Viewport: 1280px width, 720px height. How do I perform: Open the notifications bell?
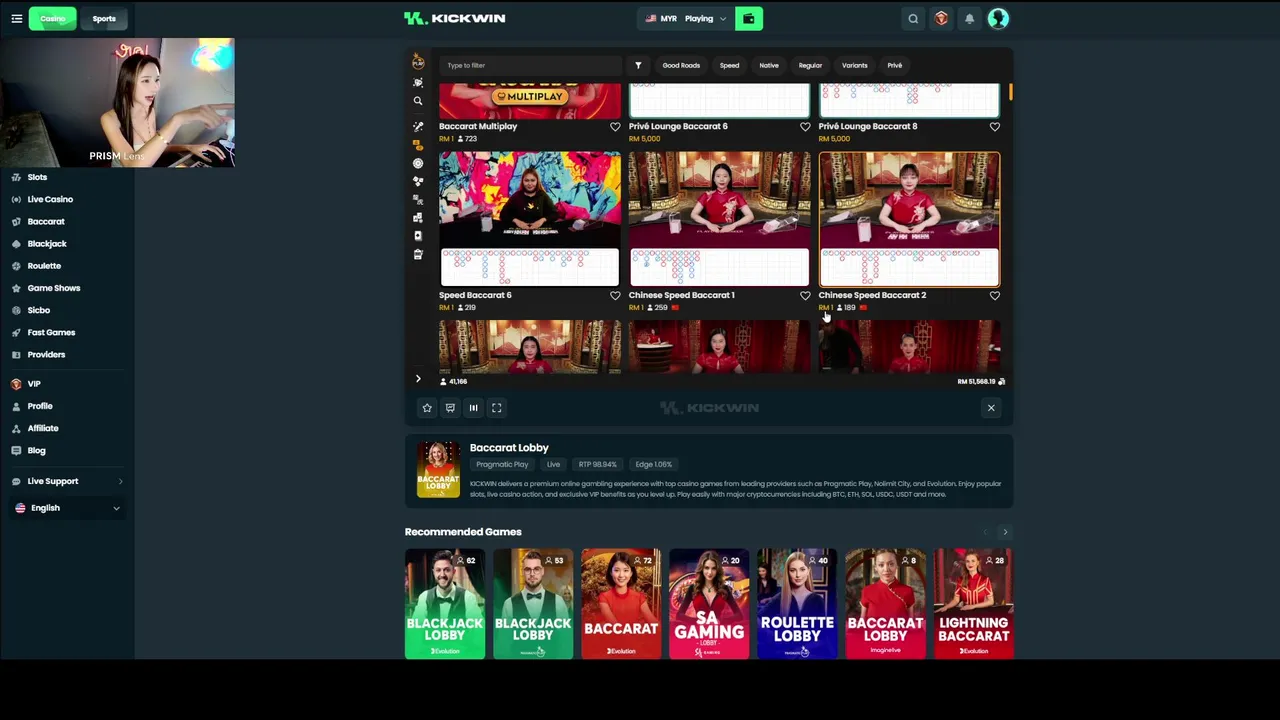[969, 18]
